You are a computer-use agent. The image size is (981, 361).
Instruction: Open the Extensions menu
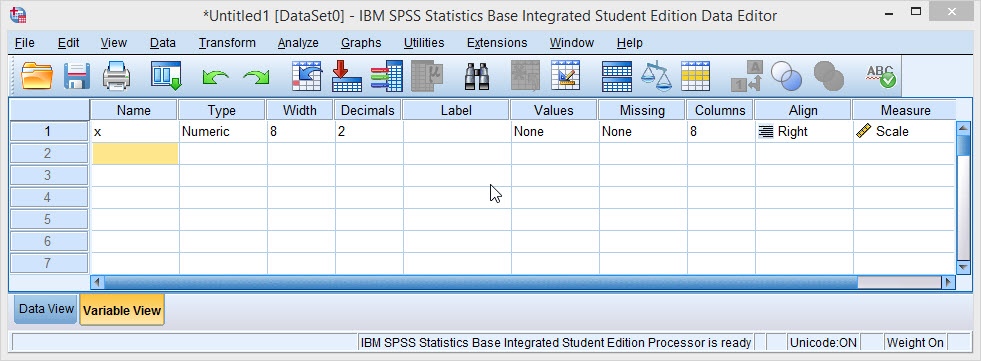click(497, 43)
